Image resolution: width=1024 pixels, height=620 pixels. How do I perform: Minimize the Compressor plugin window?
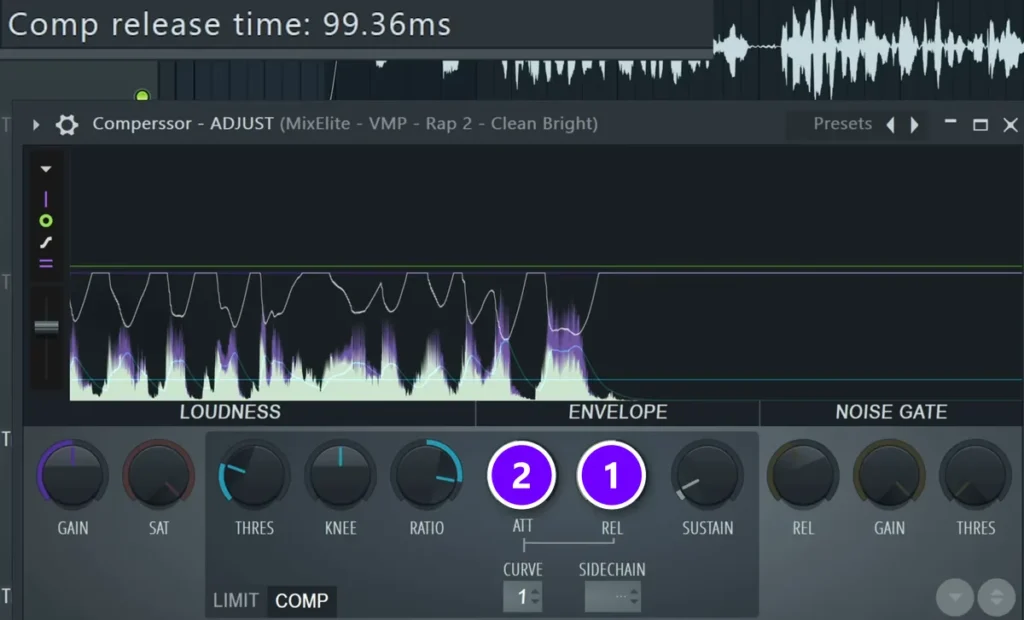coord(950,122)
